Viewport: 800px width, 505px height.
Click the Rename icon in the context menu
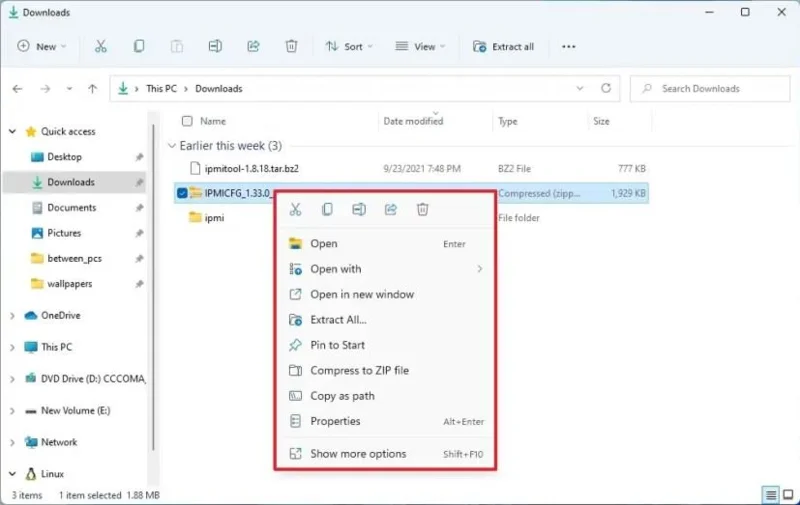(x=359, y=209)
